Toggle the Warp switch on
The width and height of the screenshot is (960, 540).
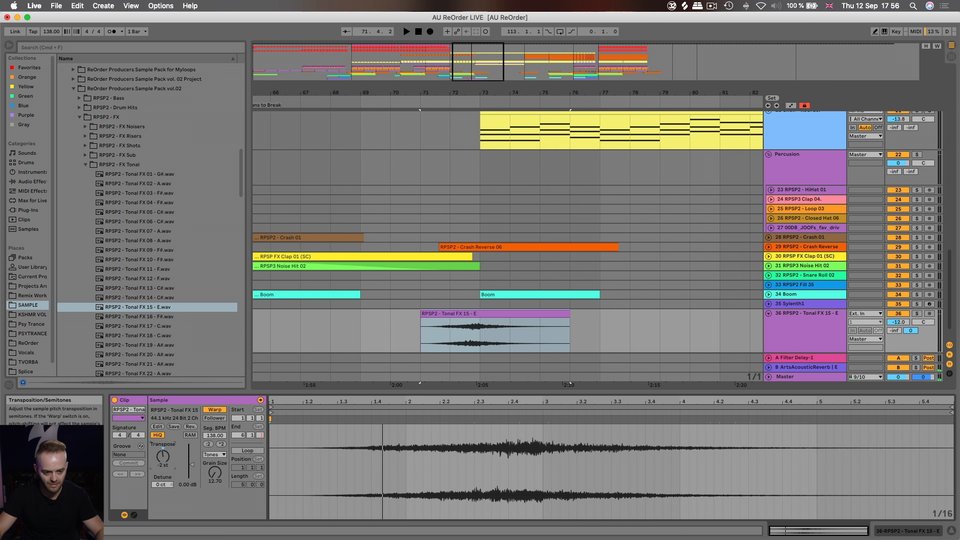tap(215, 410)
